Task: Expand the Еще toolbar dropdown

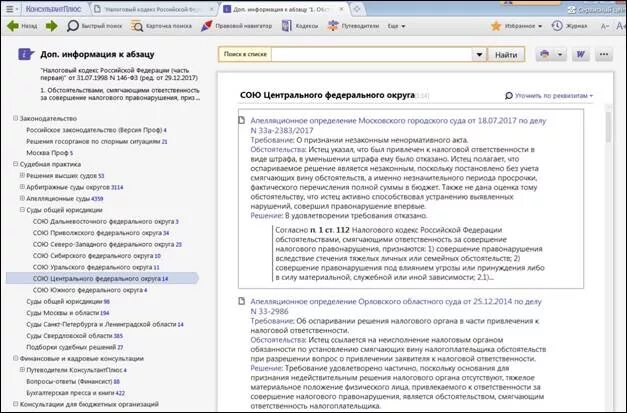Action: pos(396,26)
